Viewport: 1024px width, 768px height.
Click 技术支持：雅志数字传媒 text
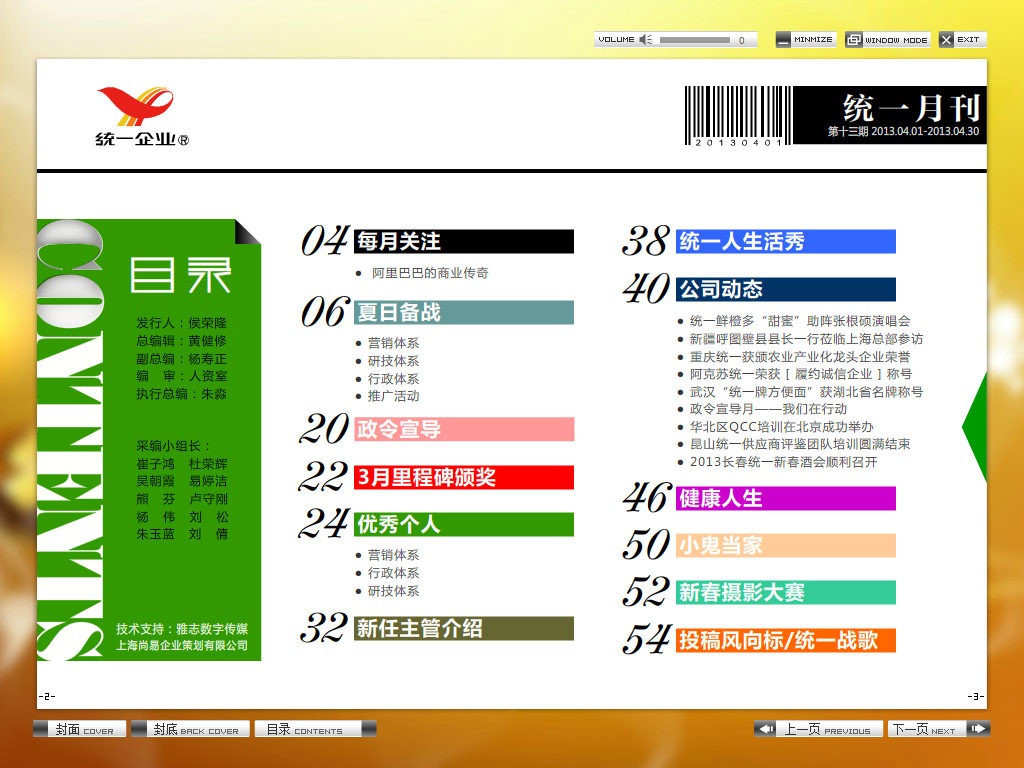click(x=182, y=629)
